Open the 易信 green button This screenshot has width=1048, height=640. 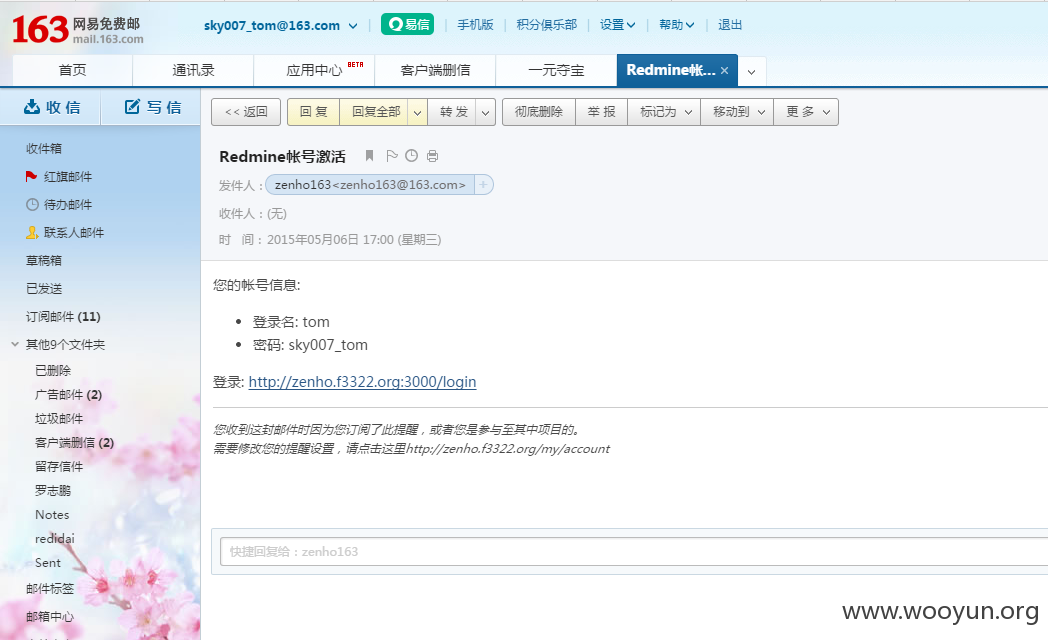coord(408,25)
